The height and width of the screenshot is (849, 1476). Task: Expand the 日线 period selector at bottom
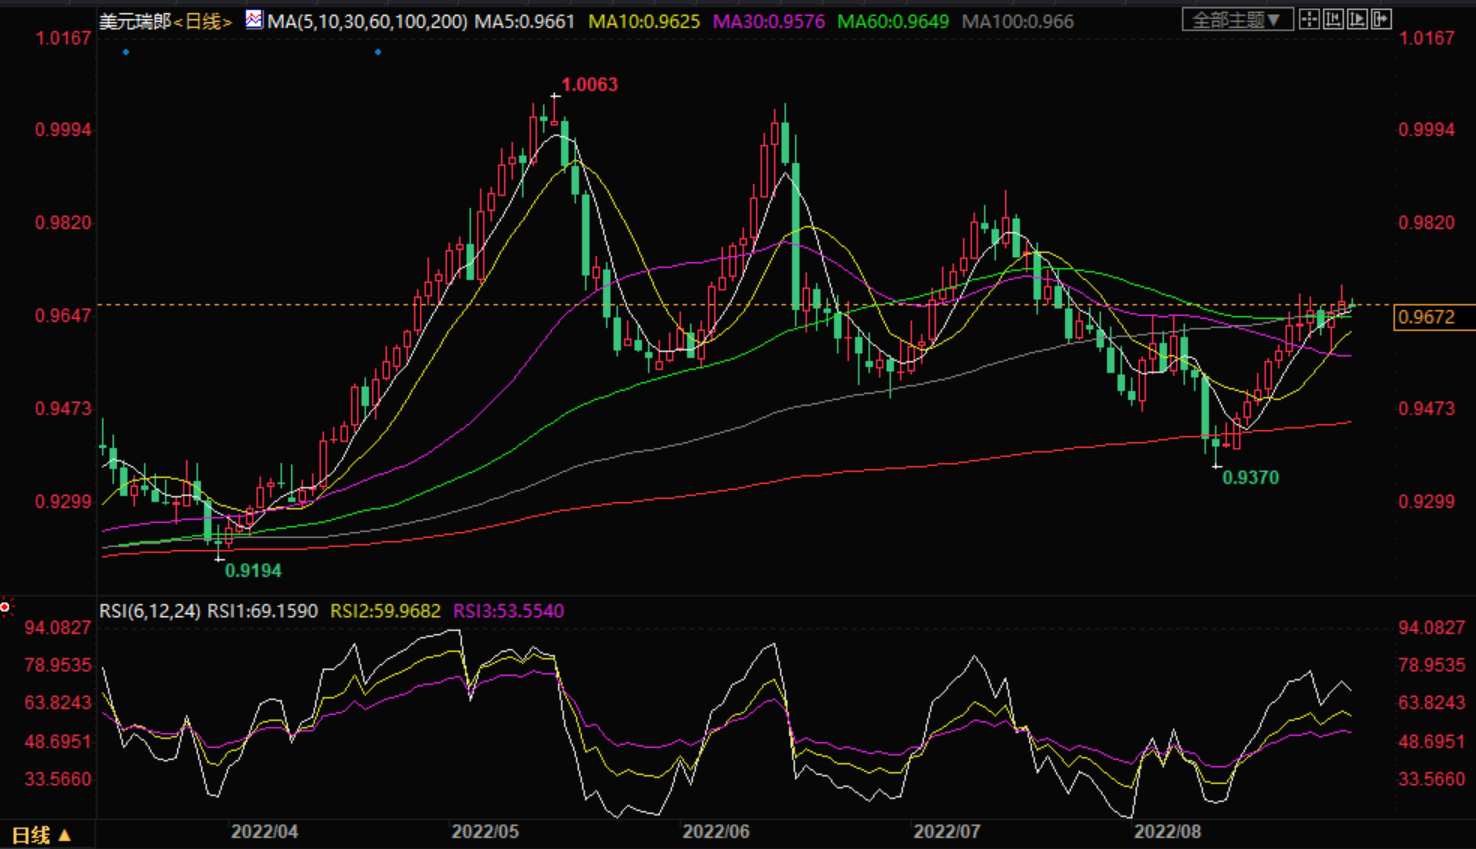(x=41, y=835)
